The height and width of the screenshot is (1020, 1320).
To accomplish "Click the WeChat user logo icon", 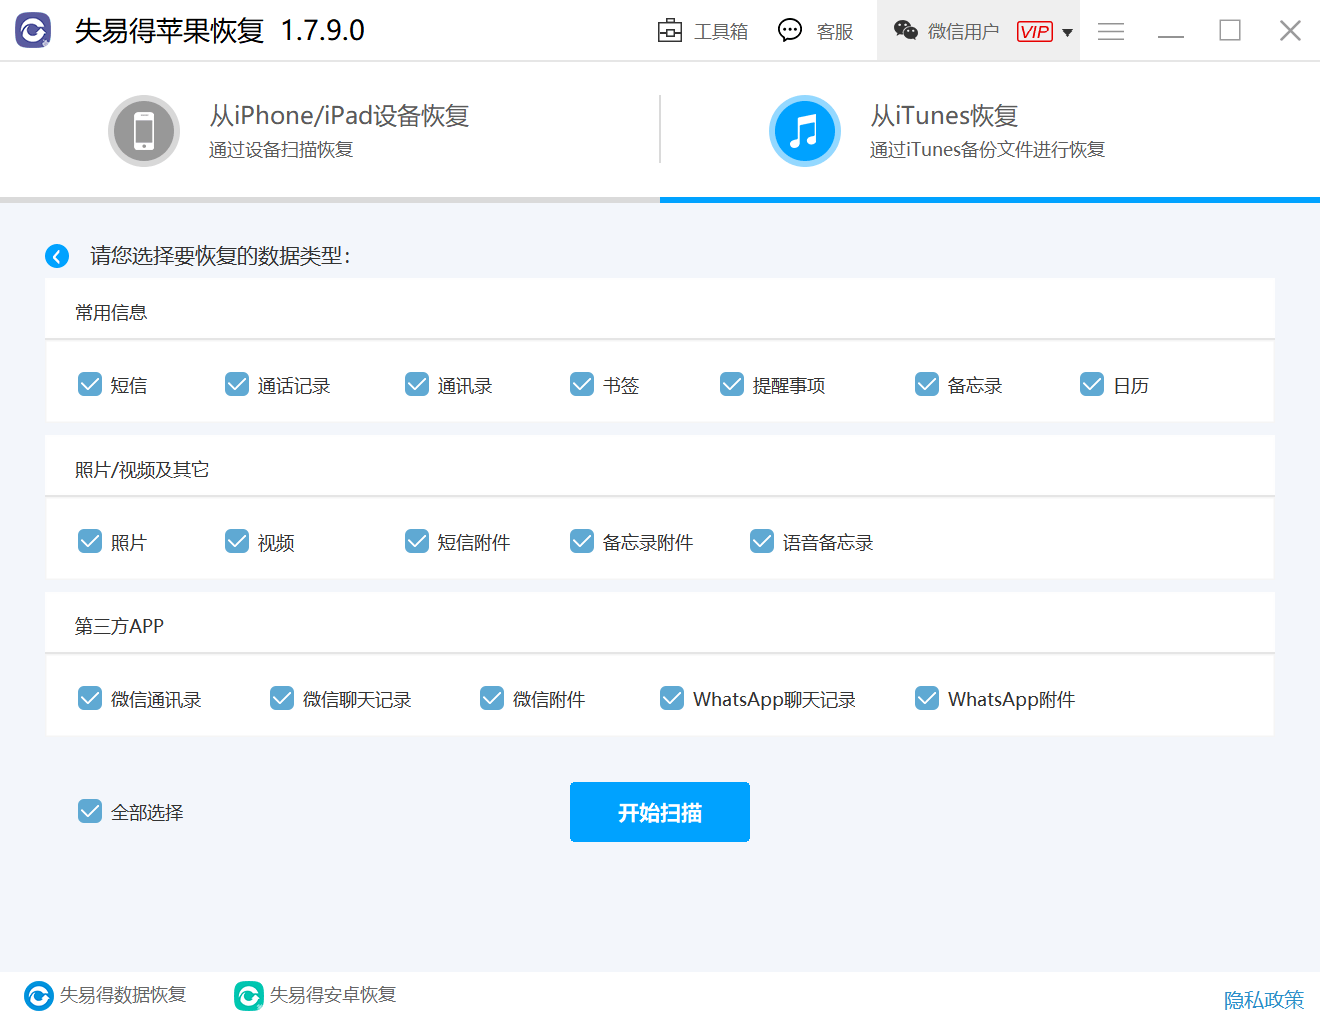I will click(x=906, y=31).
